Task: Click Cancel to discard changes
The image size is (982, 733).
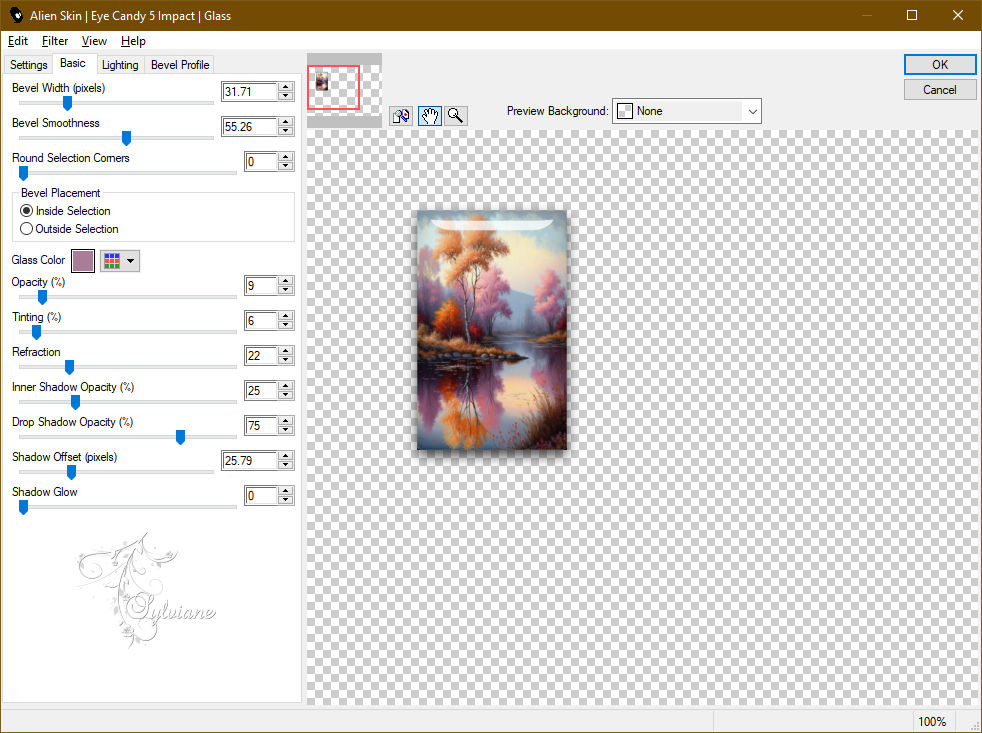Action: coord(939,90)
